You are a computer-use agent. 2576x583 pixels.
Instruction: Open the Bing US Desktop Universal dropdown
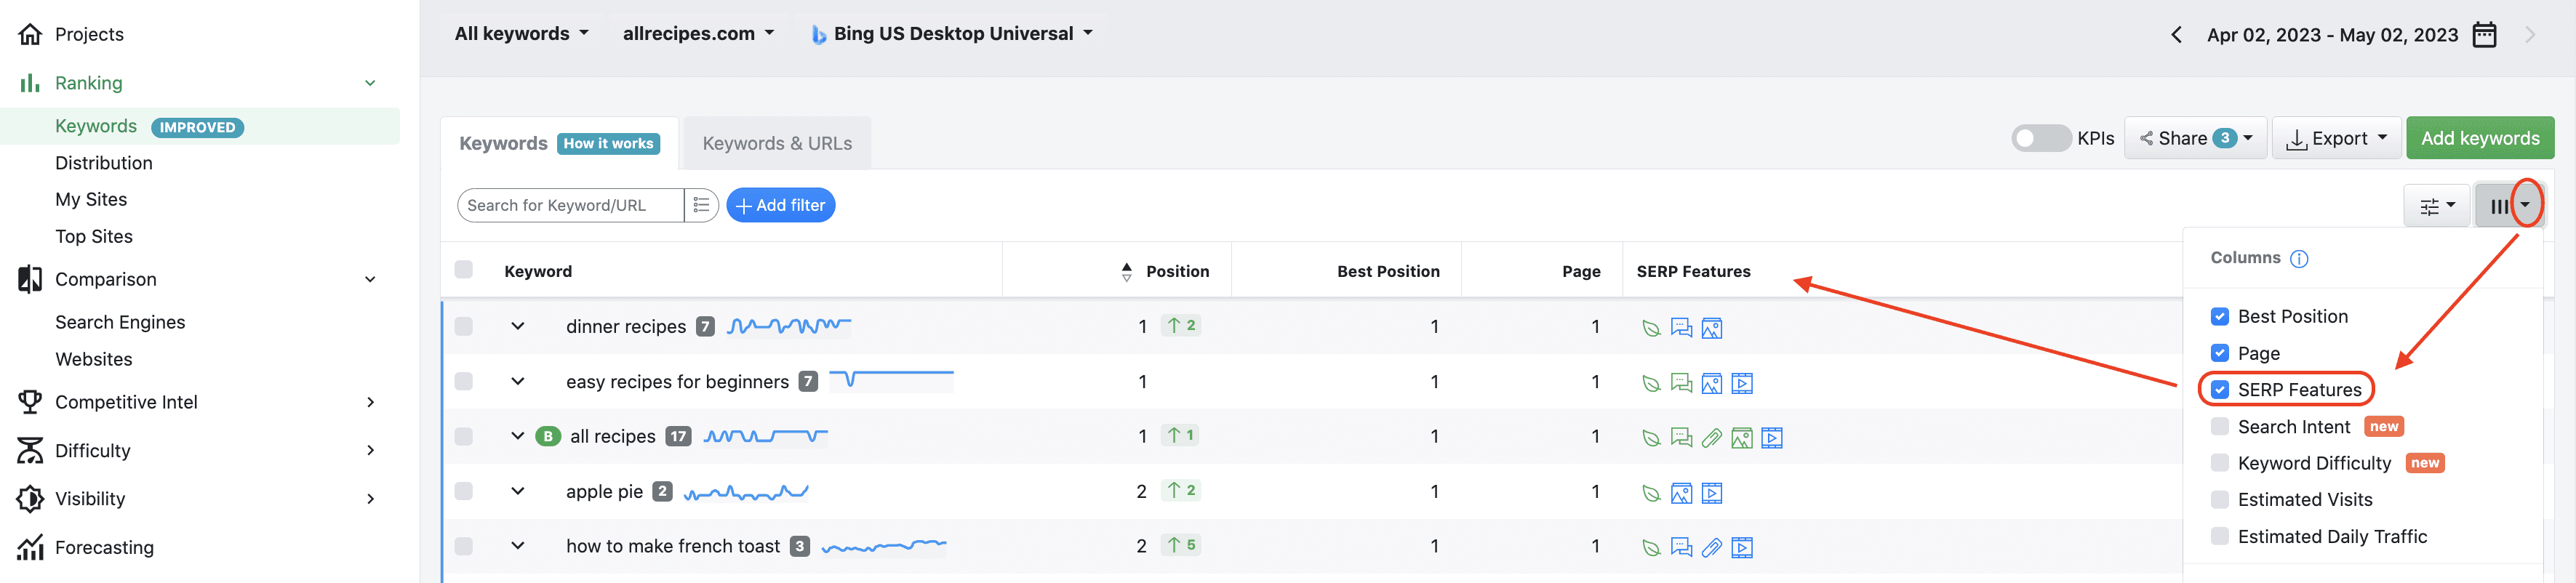[x=951, y=34]
